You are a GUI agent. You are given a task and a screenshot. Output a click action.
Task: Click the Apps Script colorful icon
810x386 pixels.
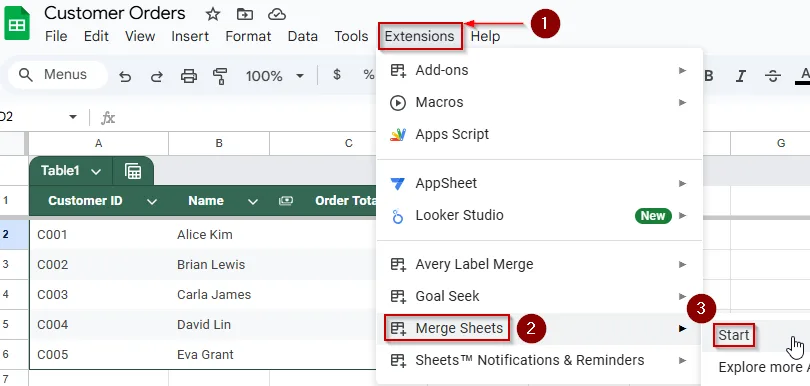(398, 134)
